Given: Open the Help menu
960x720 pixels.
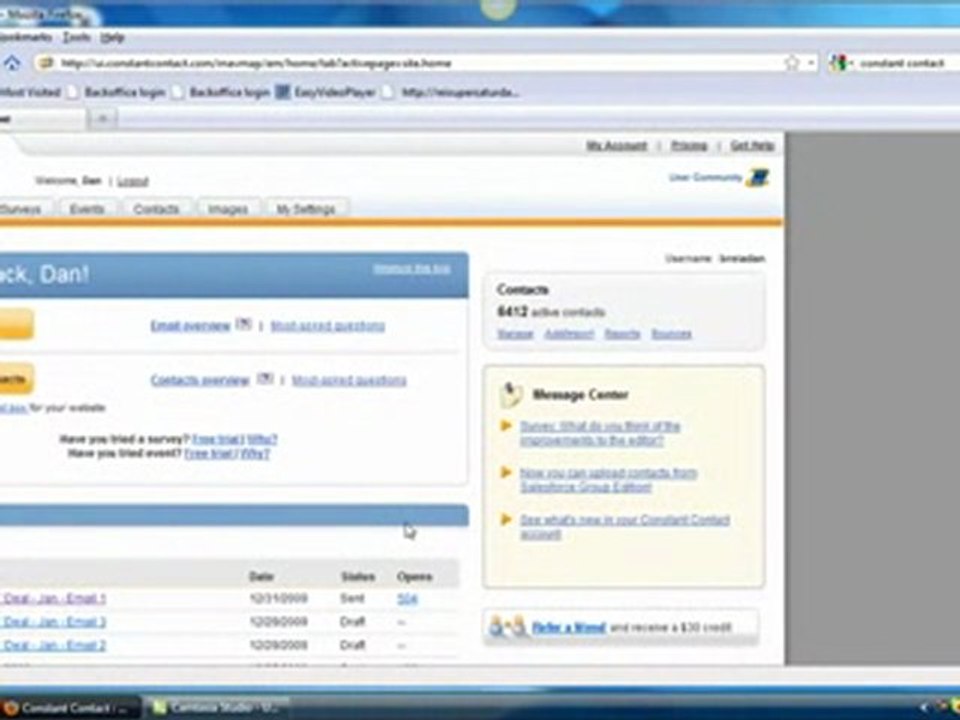Looking at the screenshot, I should [112, 37].
